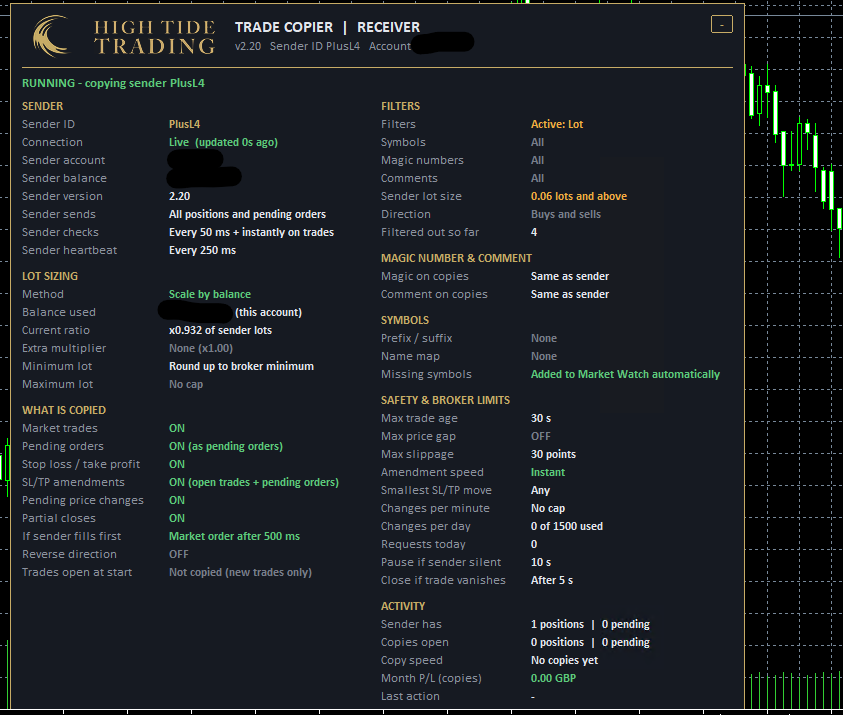Click 'Round up to broker minimum'
The image size is (843, 715).
[x=241, y=366]
